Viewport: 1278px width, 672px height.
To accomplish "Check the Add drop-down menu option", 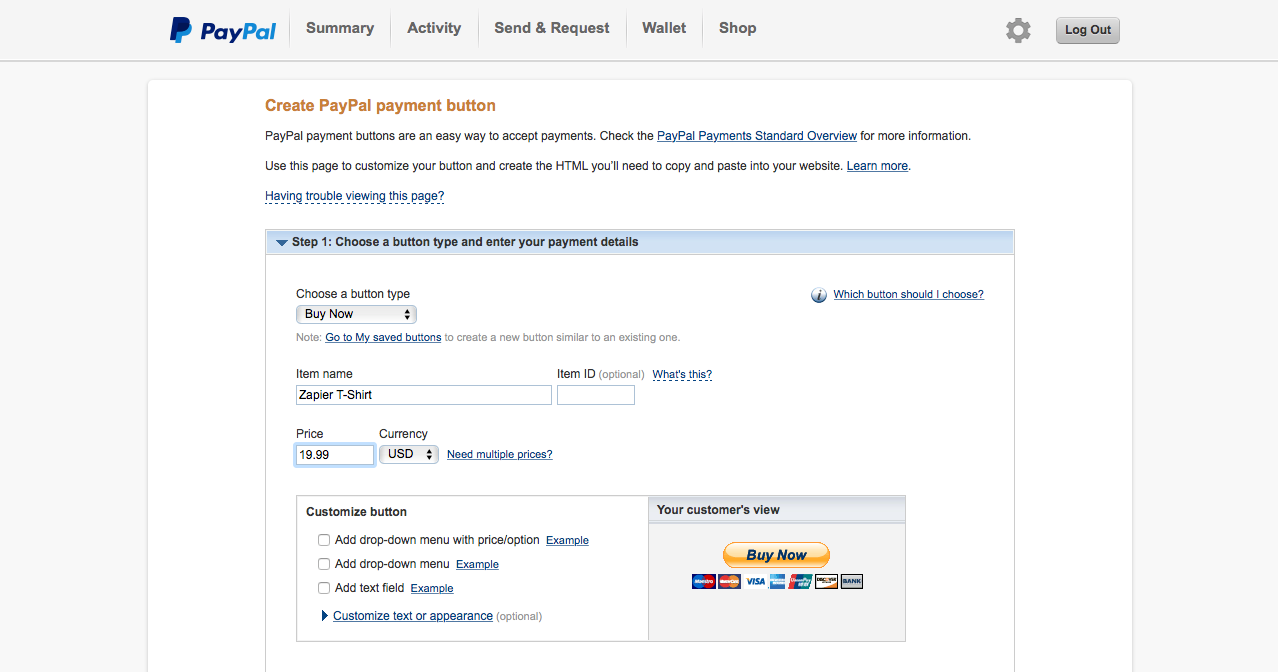I will (324, 564).
